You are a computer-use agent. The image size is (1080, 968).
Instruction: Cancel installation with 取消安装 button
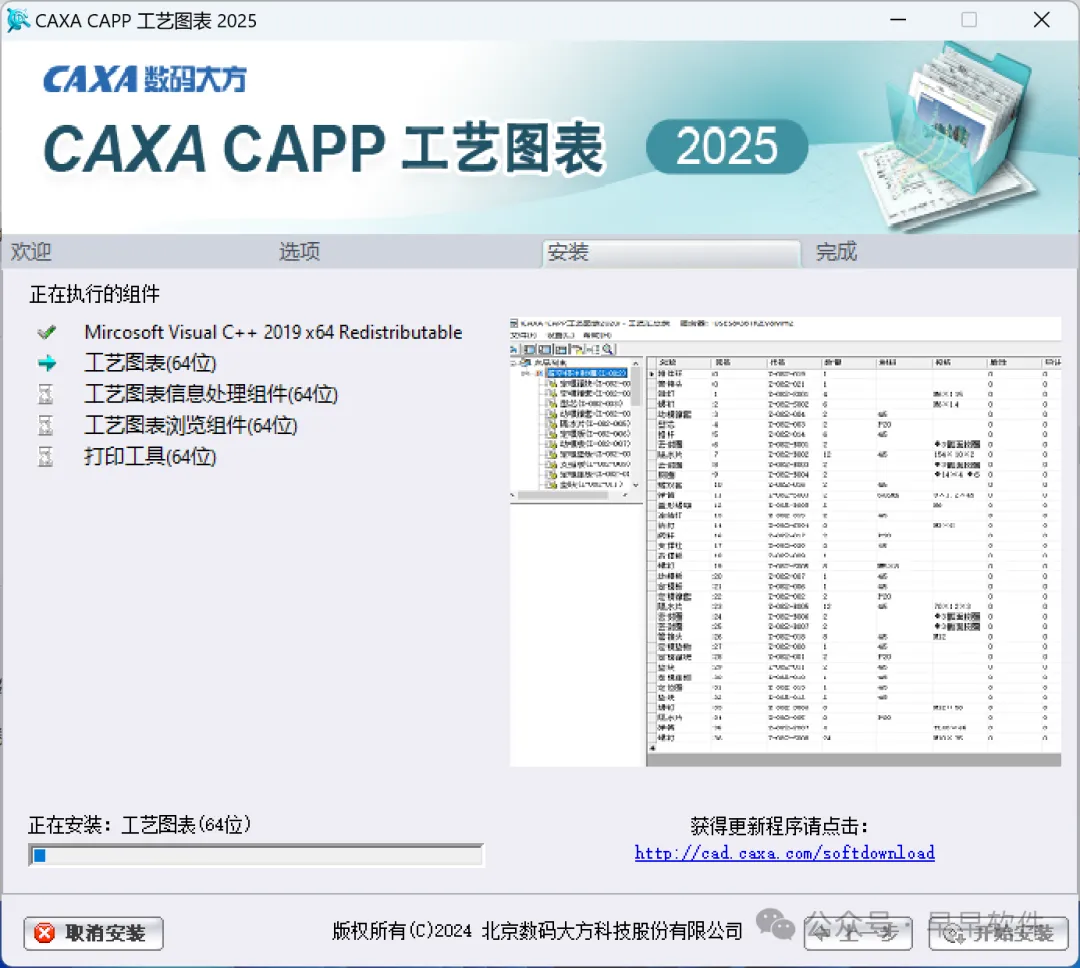click(x=94, y=934)
